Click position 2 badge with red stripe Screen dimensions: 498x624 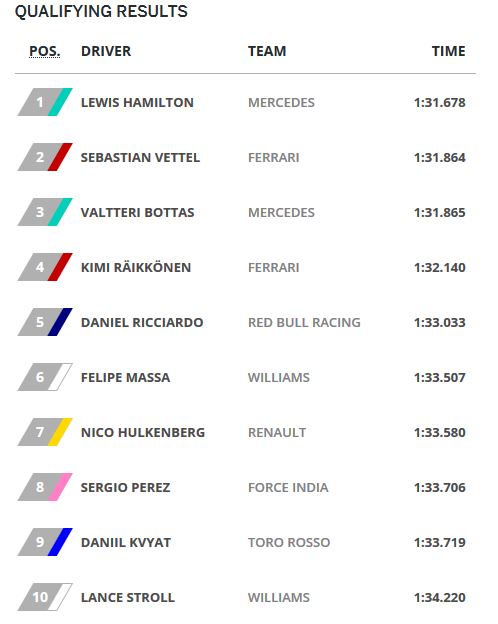(45, 157)
